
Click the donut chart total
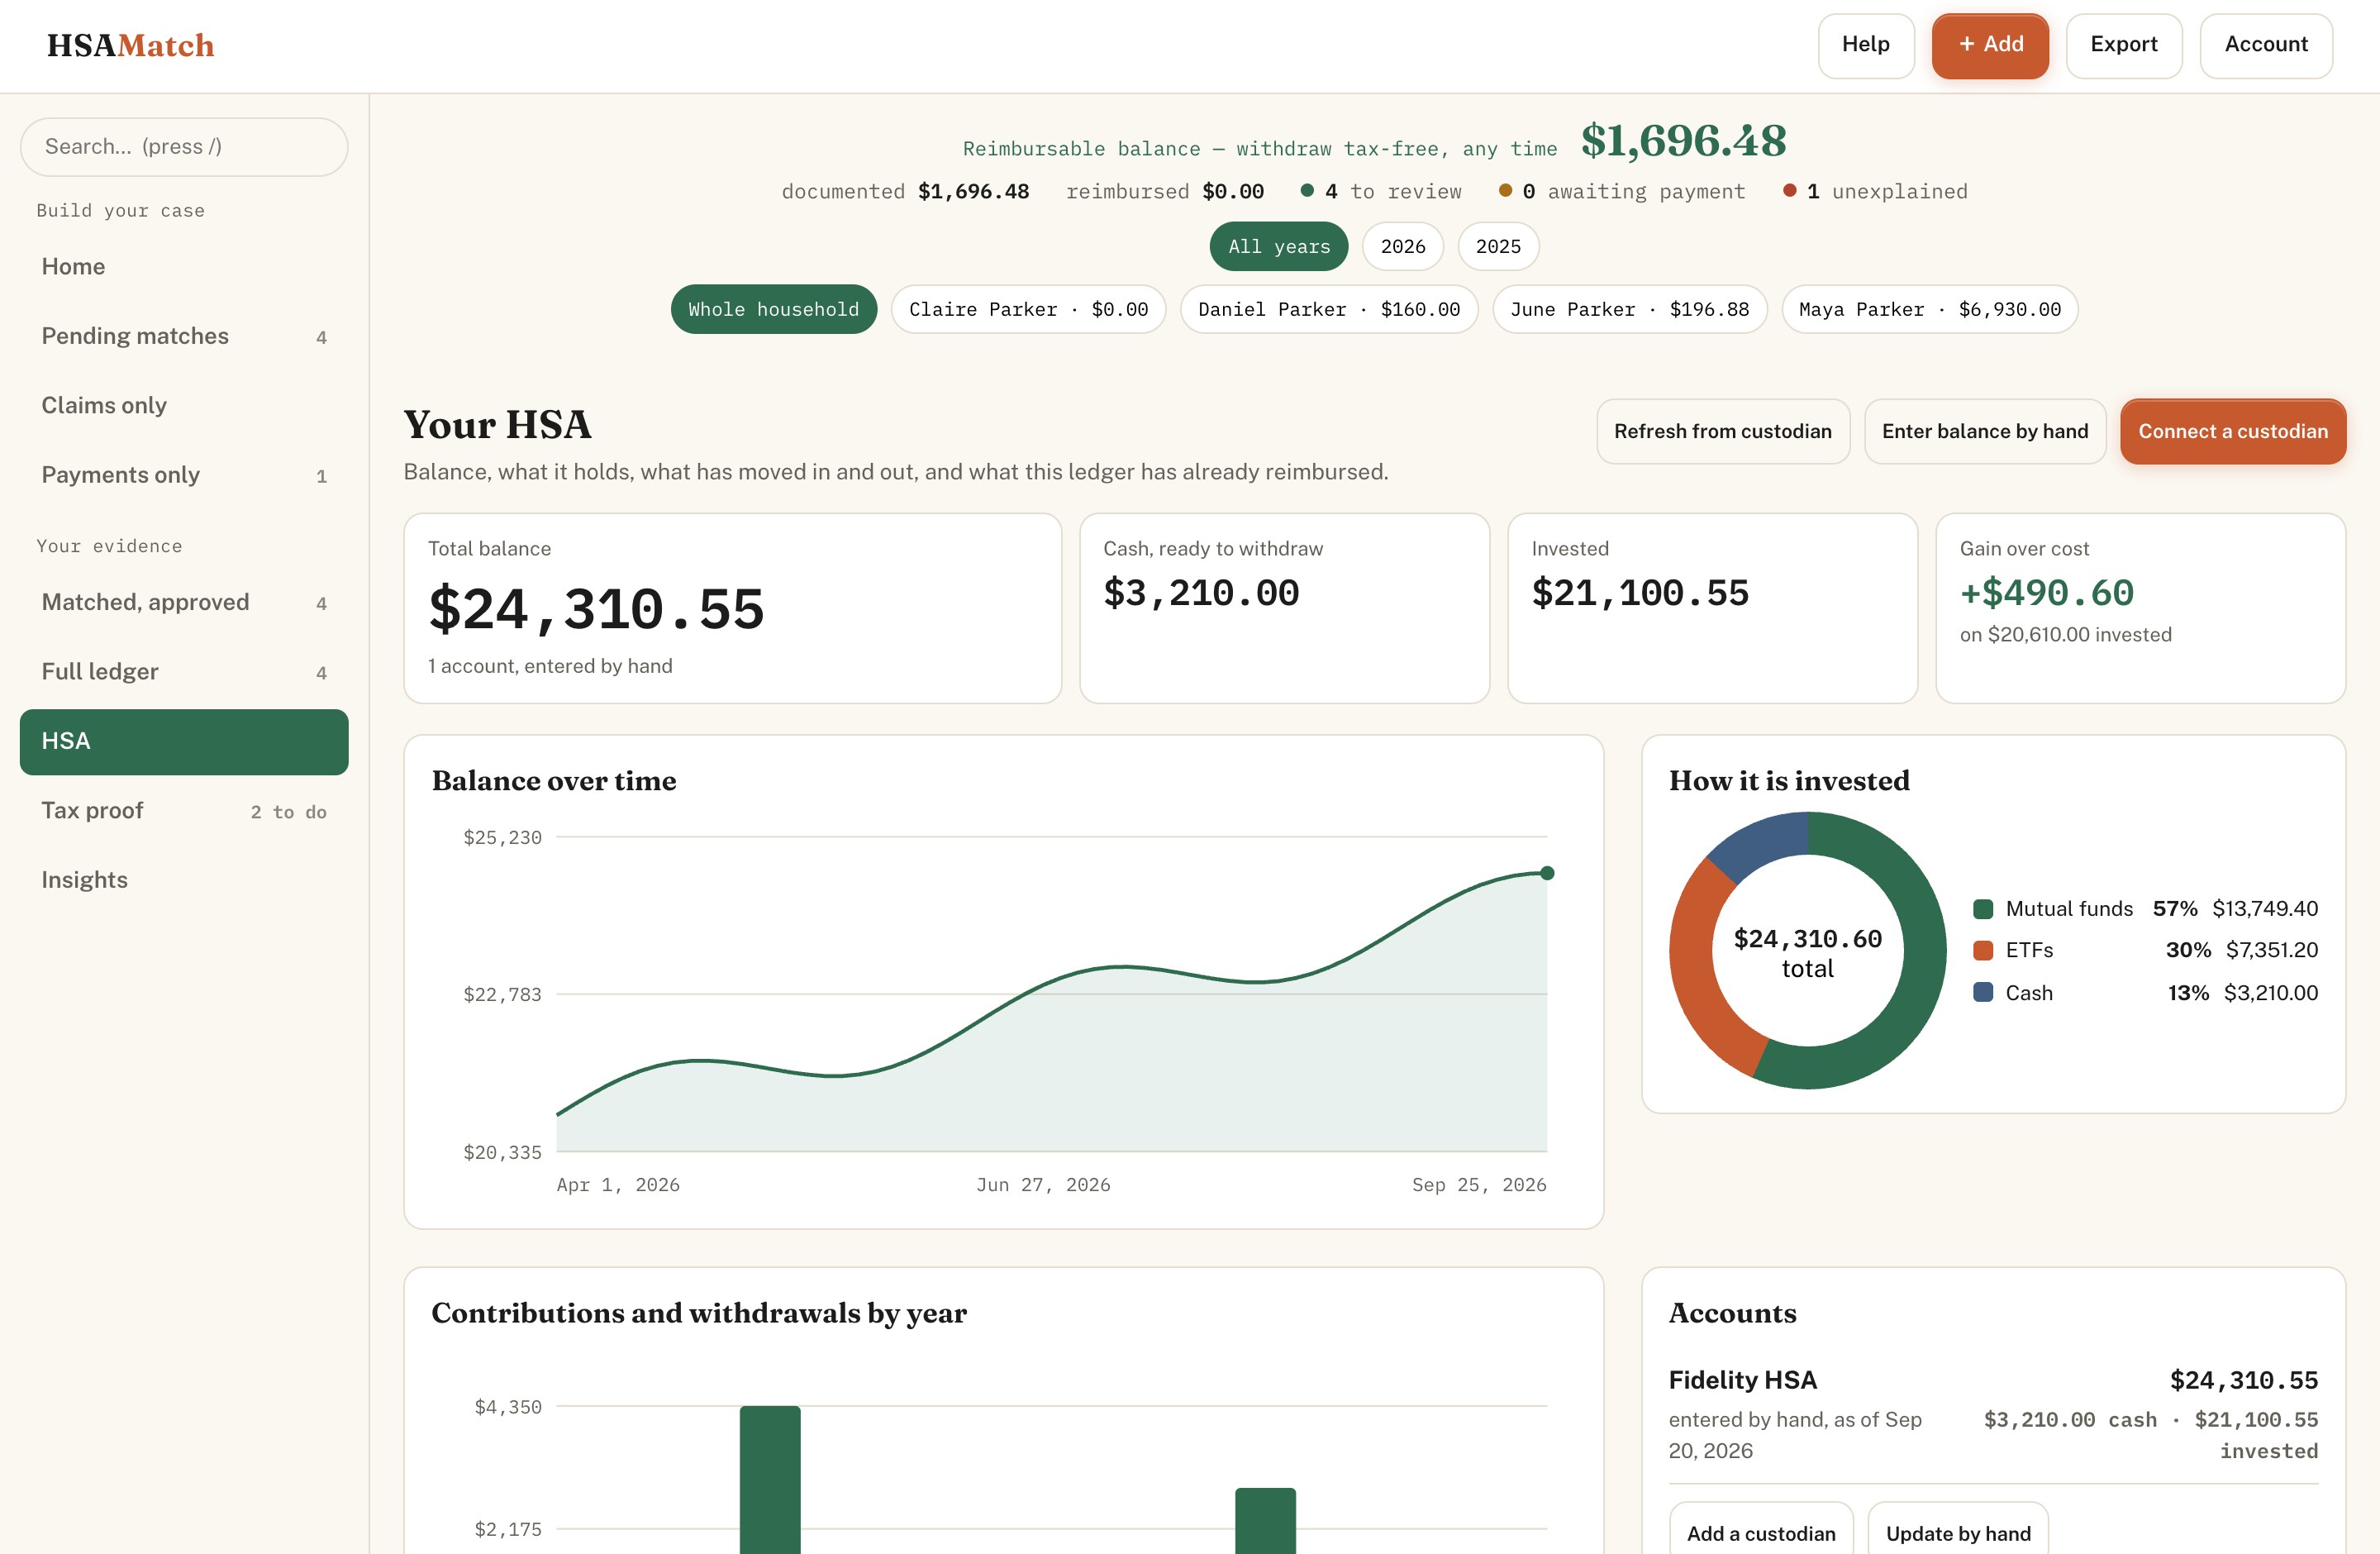coord(1807,953)
